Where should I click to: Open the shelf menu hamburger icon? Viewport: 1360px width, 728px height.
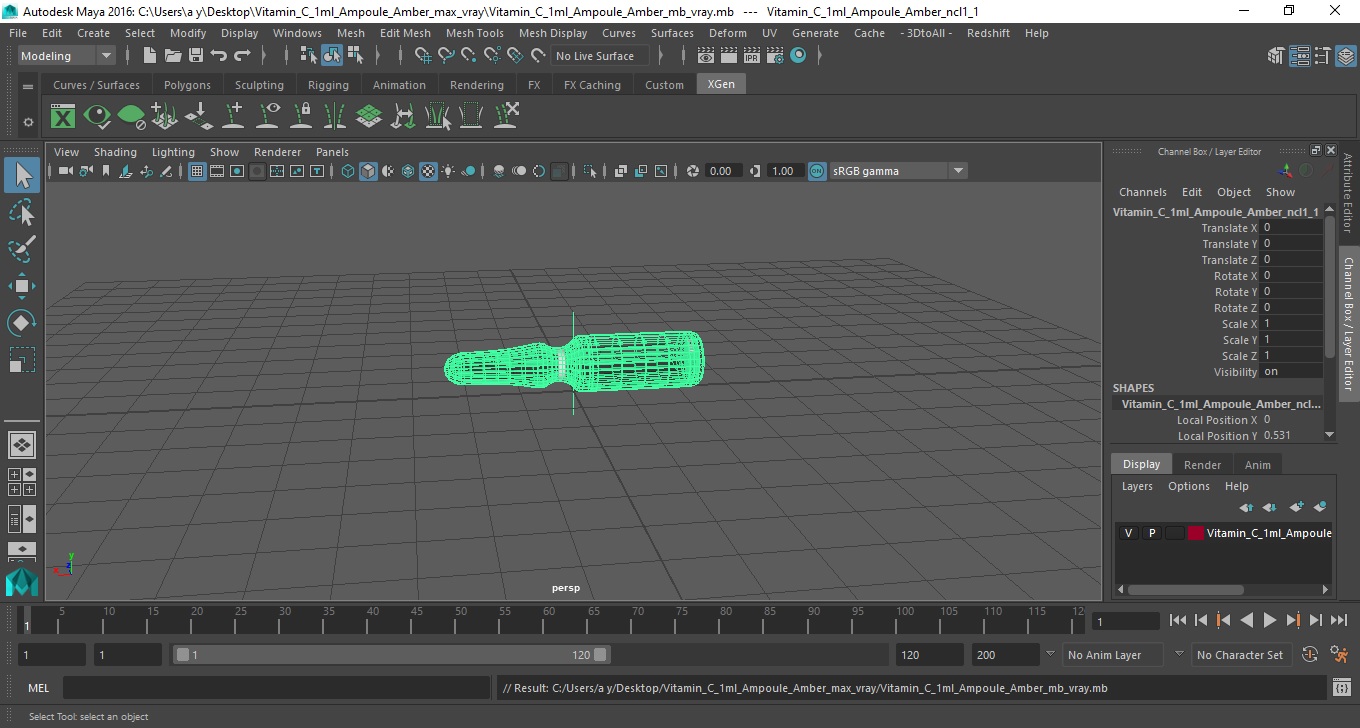(28, 86)
